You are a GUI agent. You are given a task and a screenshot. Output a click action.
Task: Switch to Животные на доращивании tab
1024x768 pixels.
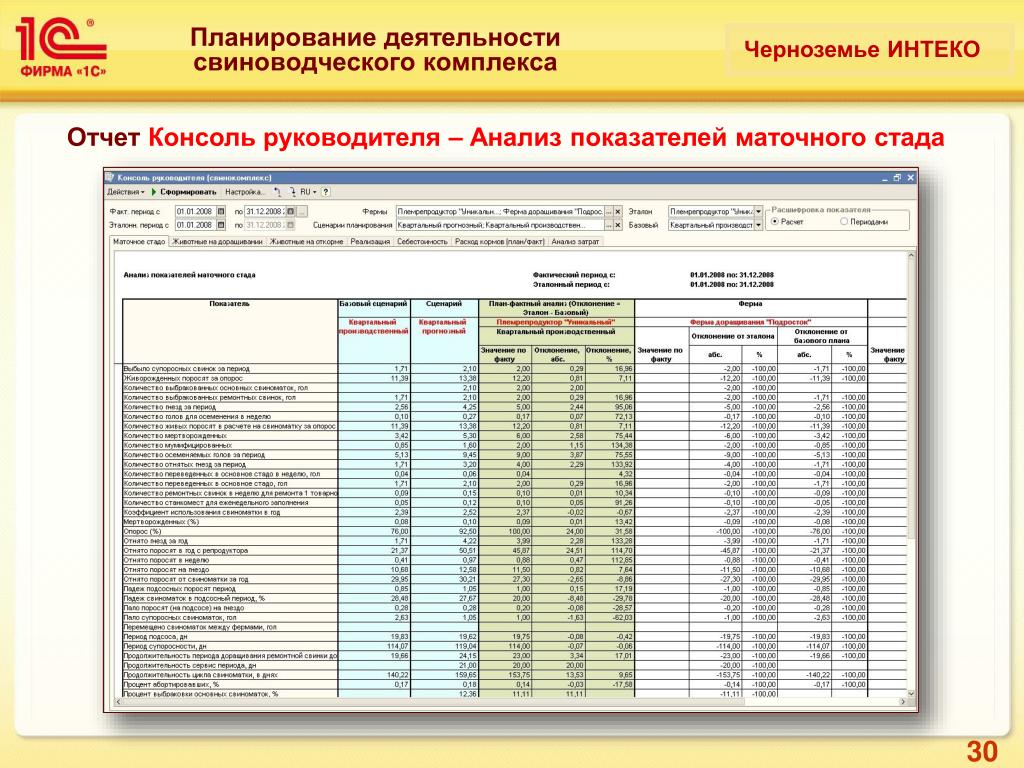pos(217,242)
